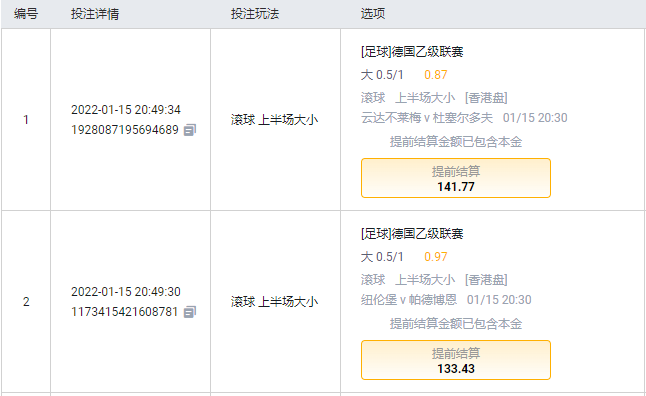Image resolution: width=646 pixels, height=396 pixels.
Task: Copy bet ID 1928087195694689 with copy icon
Action: (190, 130)
